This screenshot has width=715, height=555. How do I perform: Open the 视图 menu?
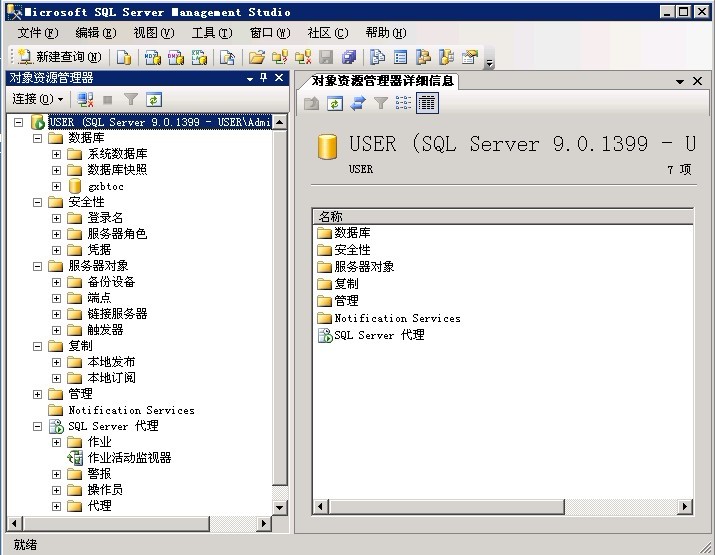tap(154, 33)
